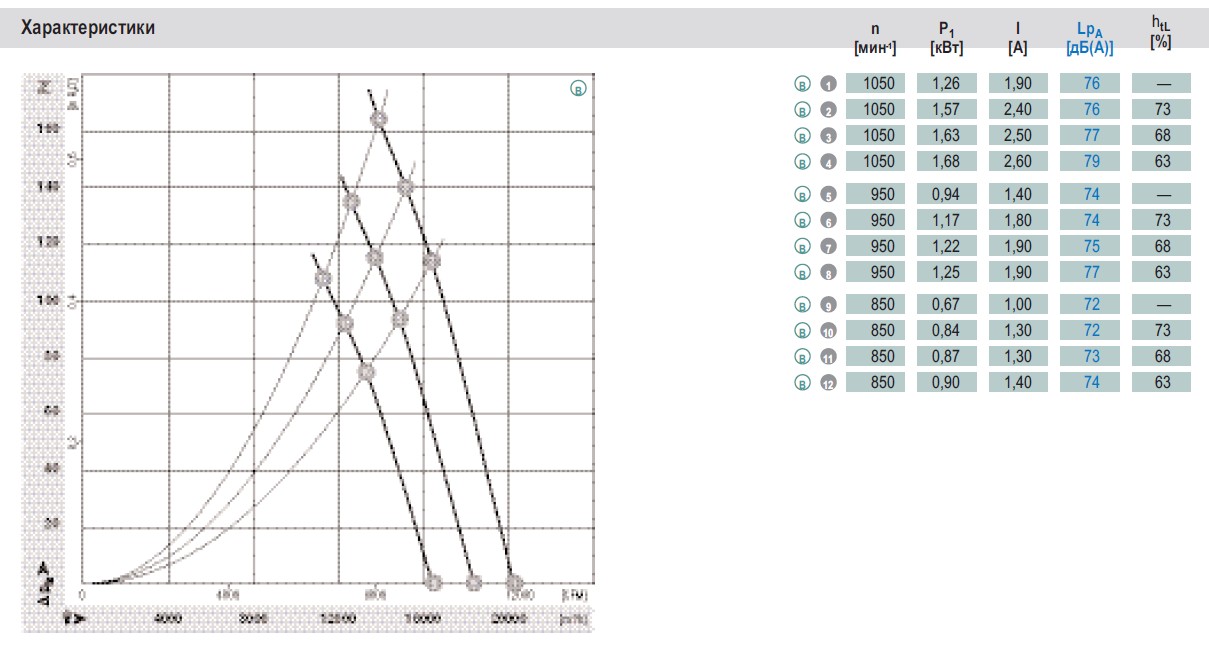This screenshot has width=1209, height=652.
Task: Click the current value 2,50
Action: (x=1018, y=136)
